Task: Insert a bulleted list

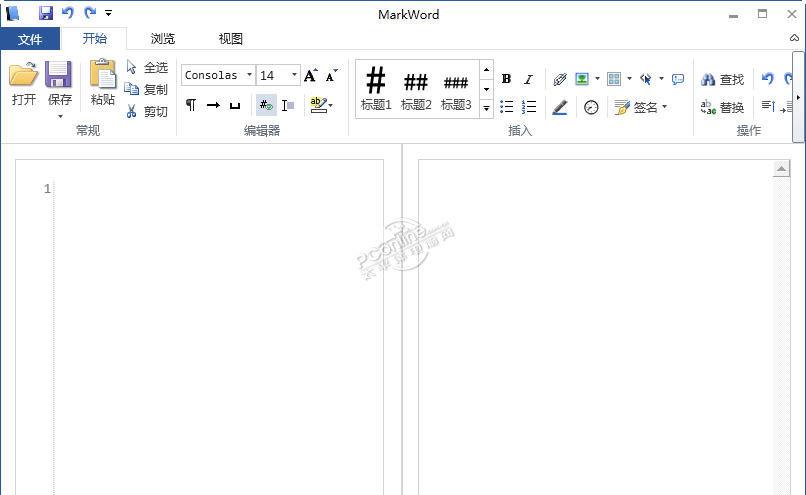Action: click(506, 106)
